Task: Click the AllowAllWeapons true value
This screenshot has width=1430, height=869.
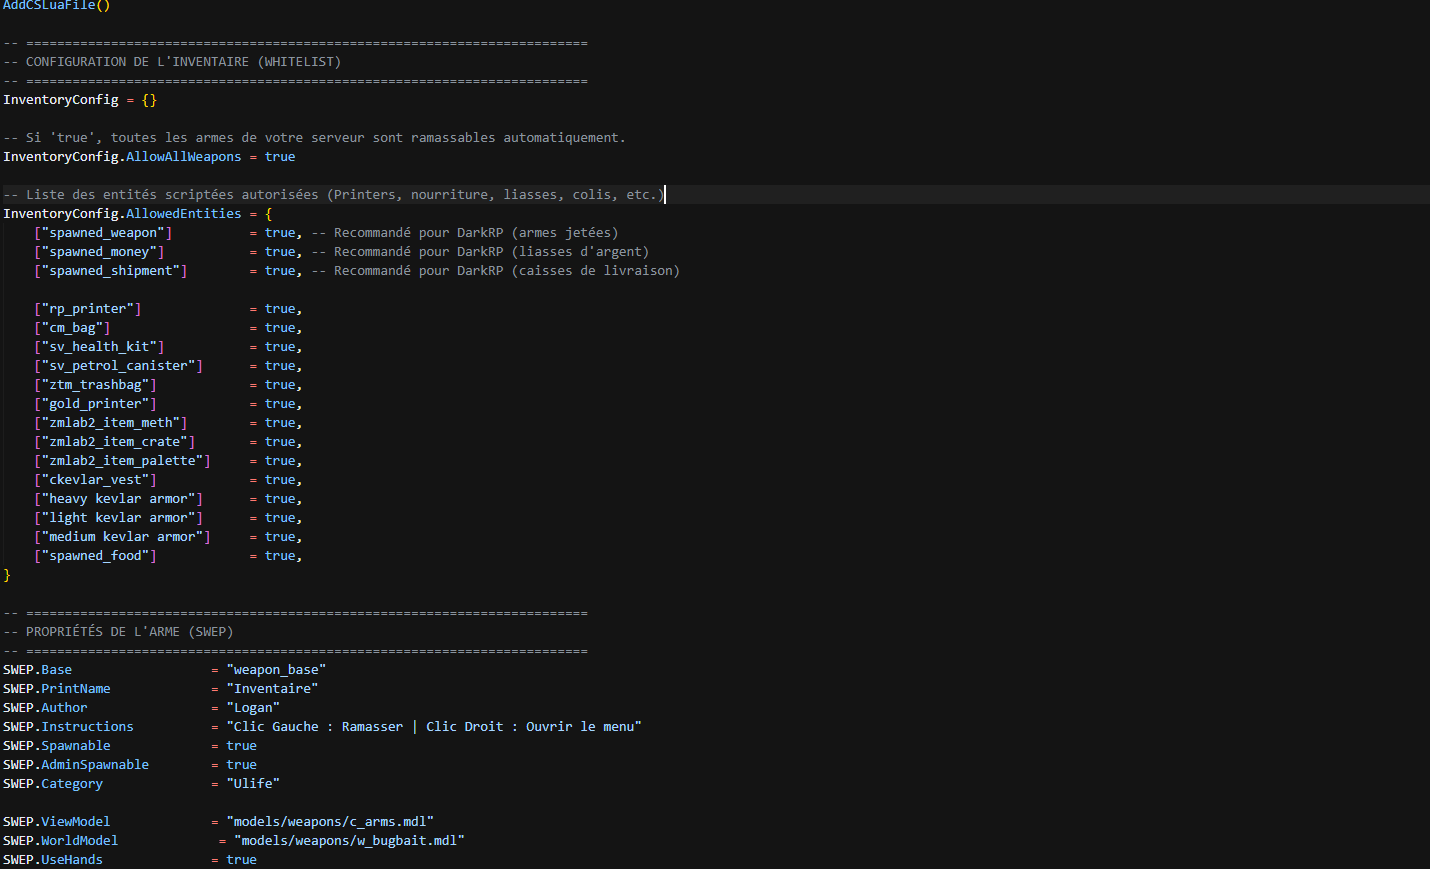Action: point(280,157)
